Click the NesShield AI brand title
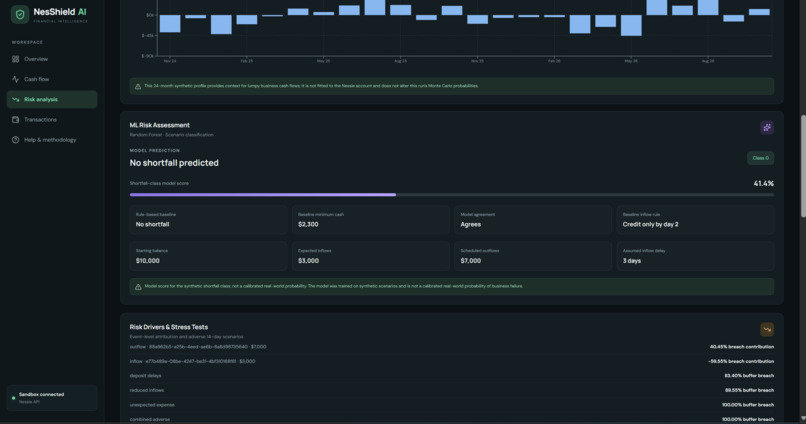 pyautogui.click(x=60, y=12)
